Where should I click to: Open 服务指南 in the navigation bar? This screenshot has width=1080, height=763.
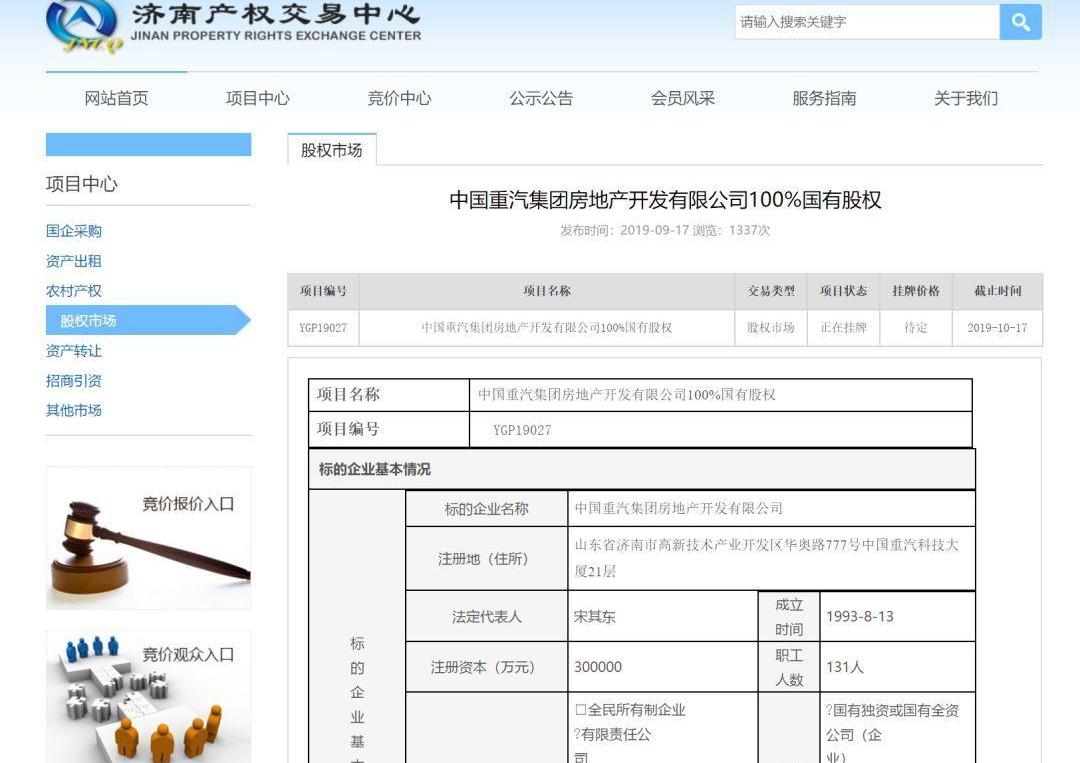(824, 98)
